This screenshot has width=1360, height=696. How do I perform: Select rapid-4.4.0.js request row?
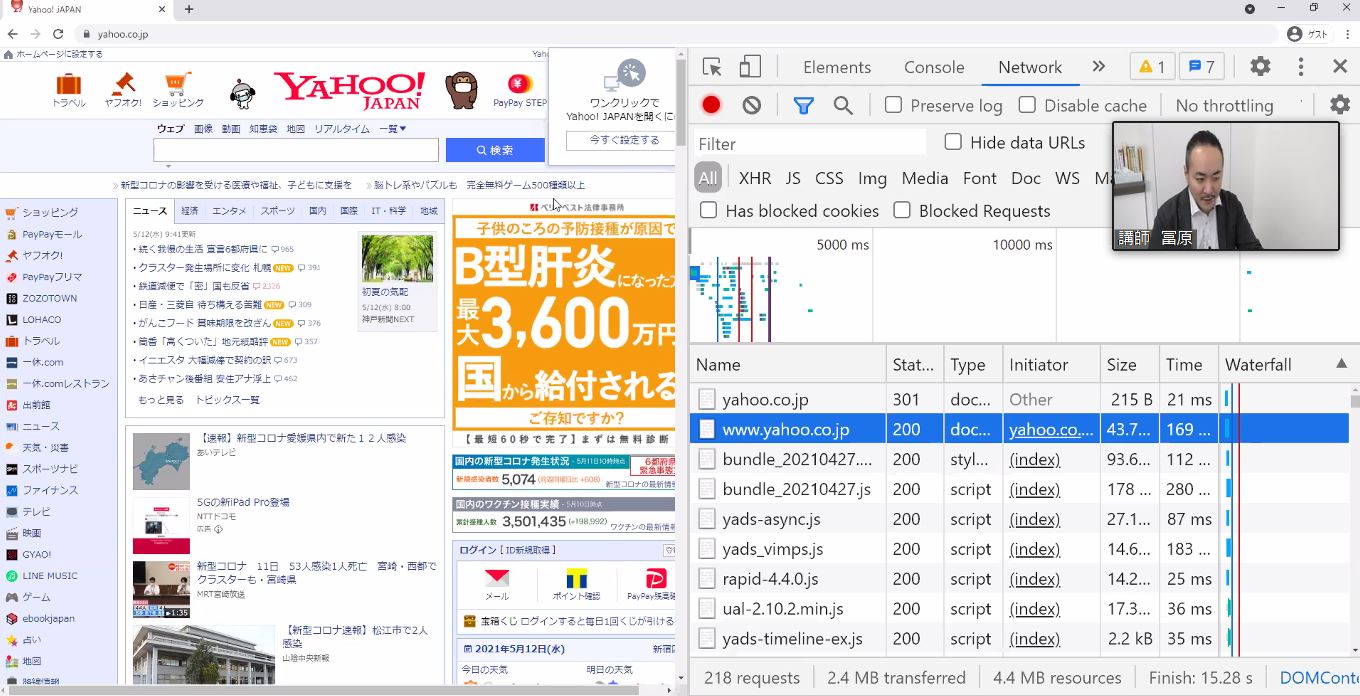pos(1019,579)
